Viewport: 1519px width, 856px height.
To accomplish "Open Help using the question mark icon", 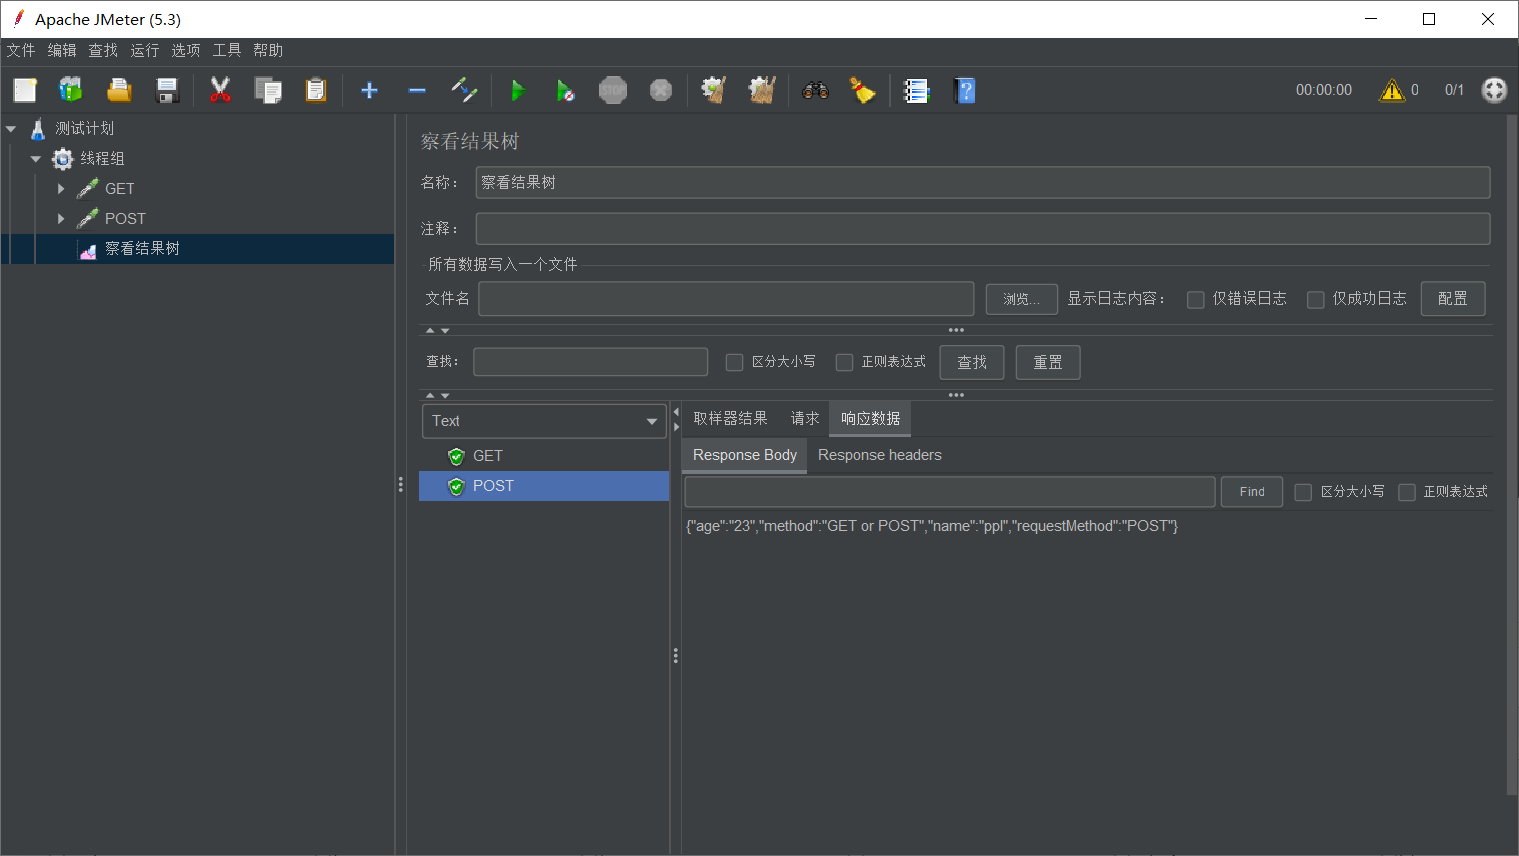I will (x=965, y=90).
